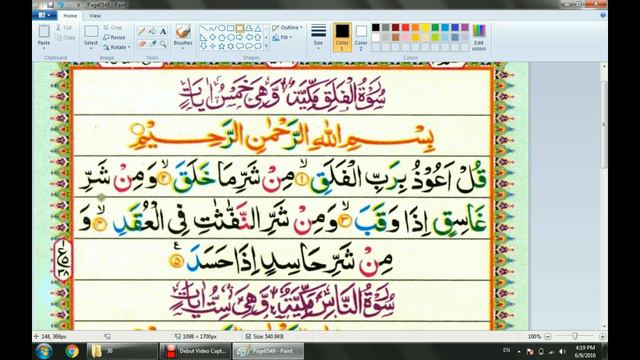The width and height of the screenshot is (640, 360).
Task: Select the Eraser tool
Action: [x=141, y=44]
